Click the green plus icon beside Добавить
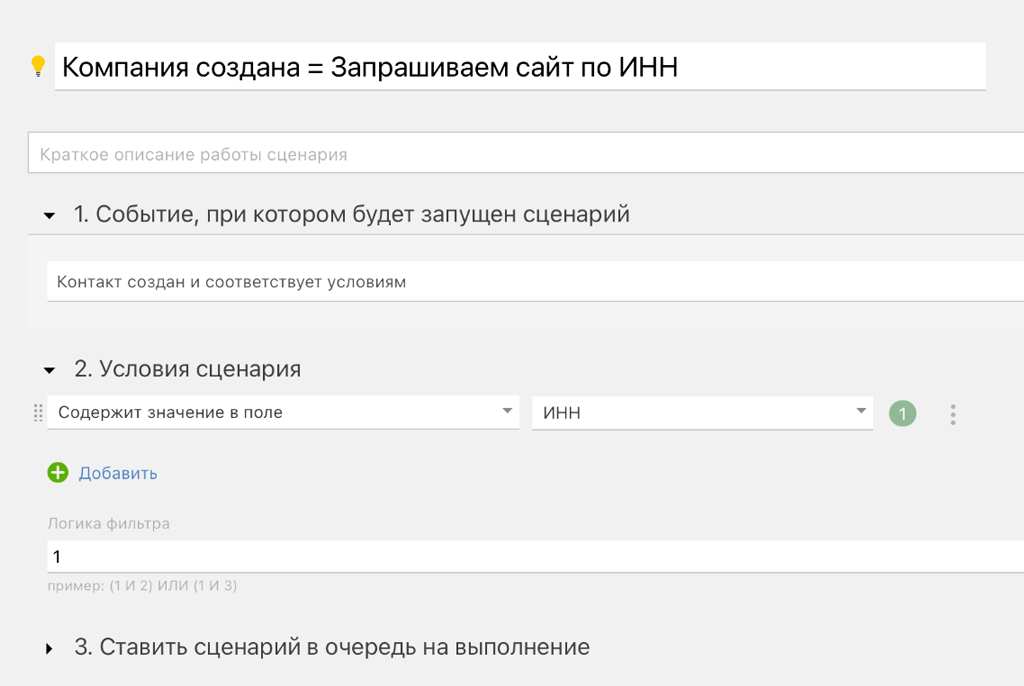1024x686 pixels. 57,472
